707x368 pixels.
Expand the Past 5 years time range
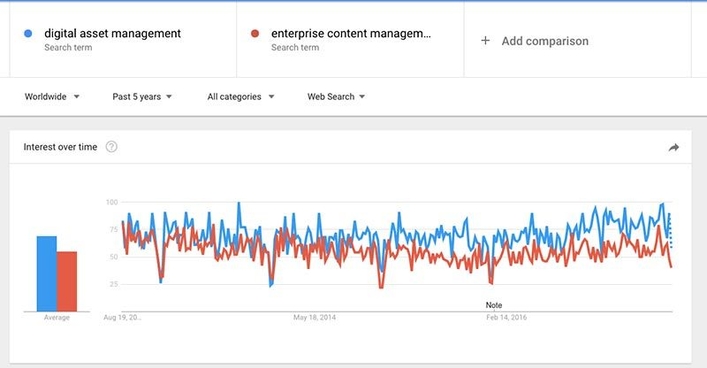142,97
